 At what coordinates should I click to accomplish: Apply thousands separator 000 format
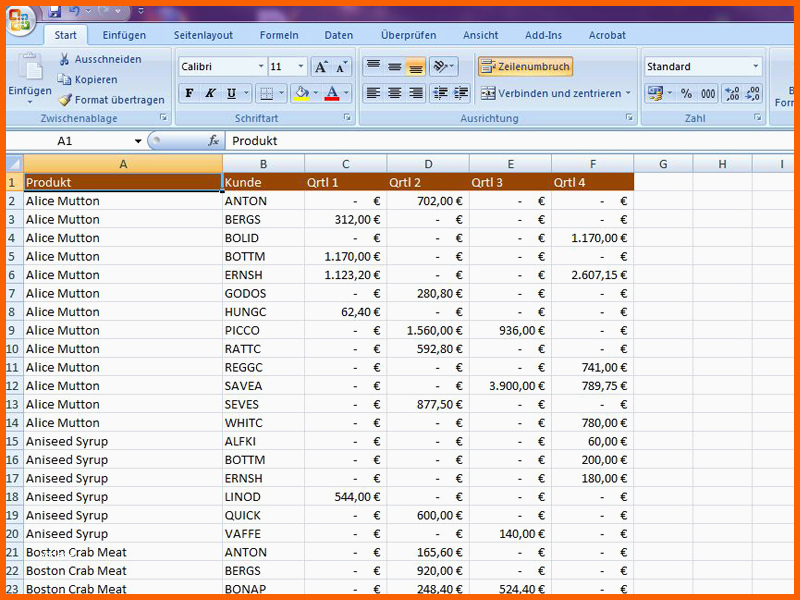tap(708, 94)
